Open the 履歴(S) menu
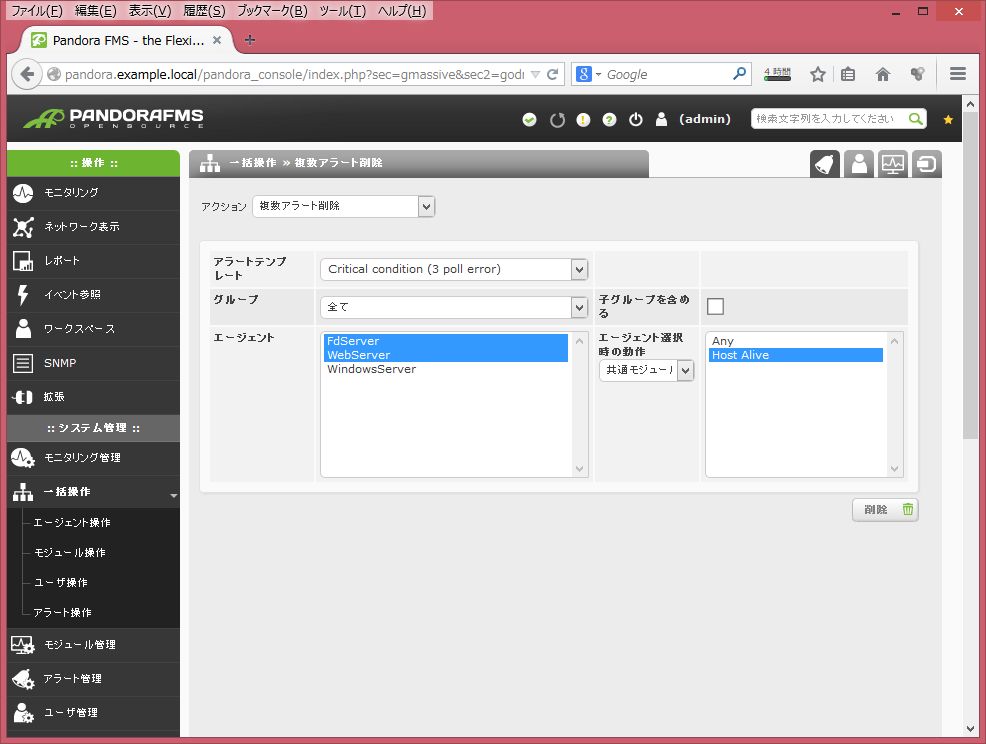Screen dimensions: 986x744 pyautogui.click(x=204, y=11)
